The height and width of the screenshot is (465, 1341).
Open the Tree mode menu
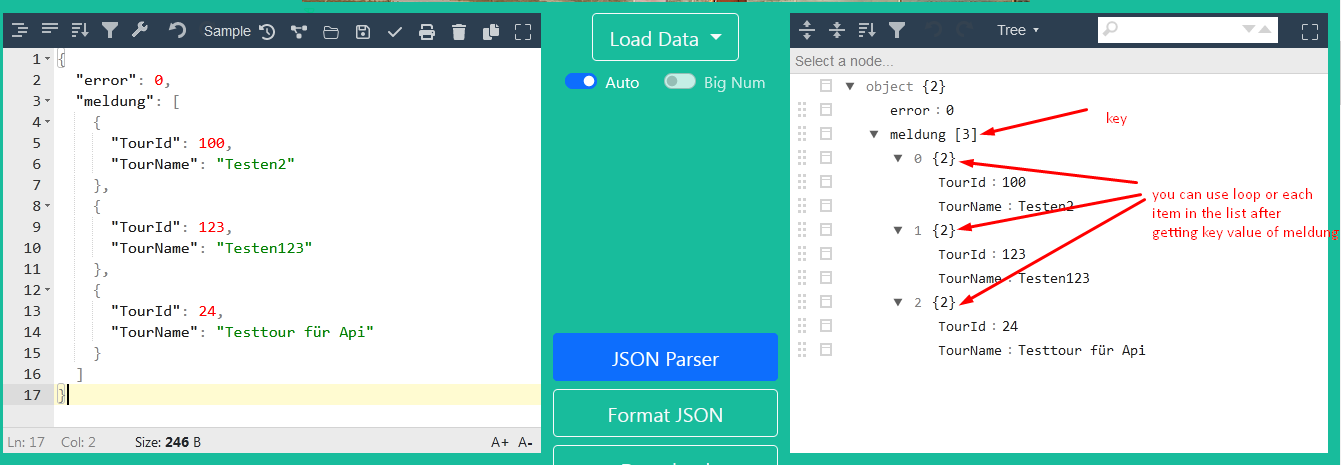click(1018, 30)
